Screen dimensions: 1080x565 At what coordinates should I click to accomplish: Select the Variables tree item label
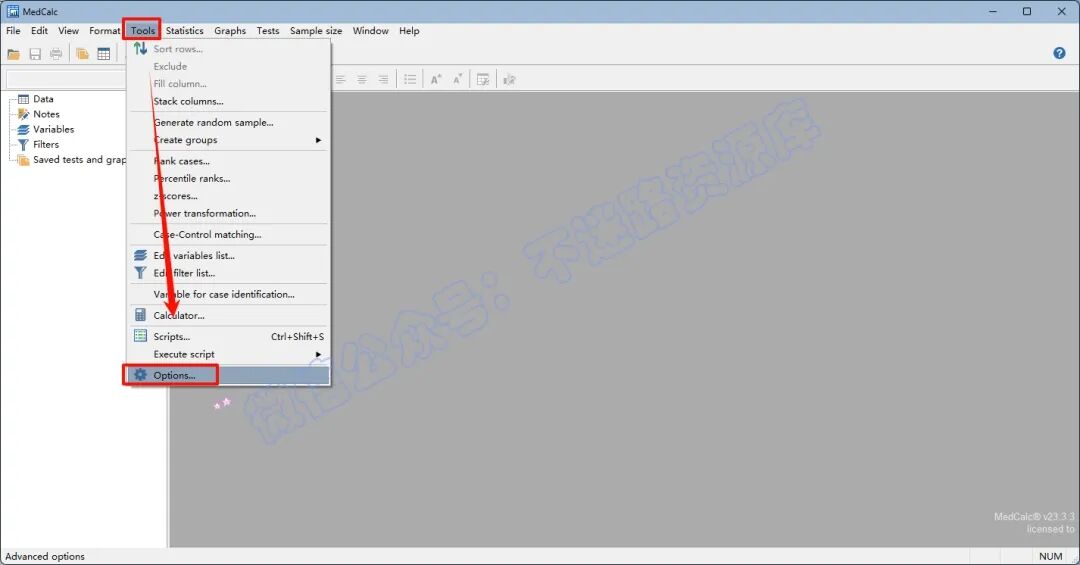pos(54,130)
